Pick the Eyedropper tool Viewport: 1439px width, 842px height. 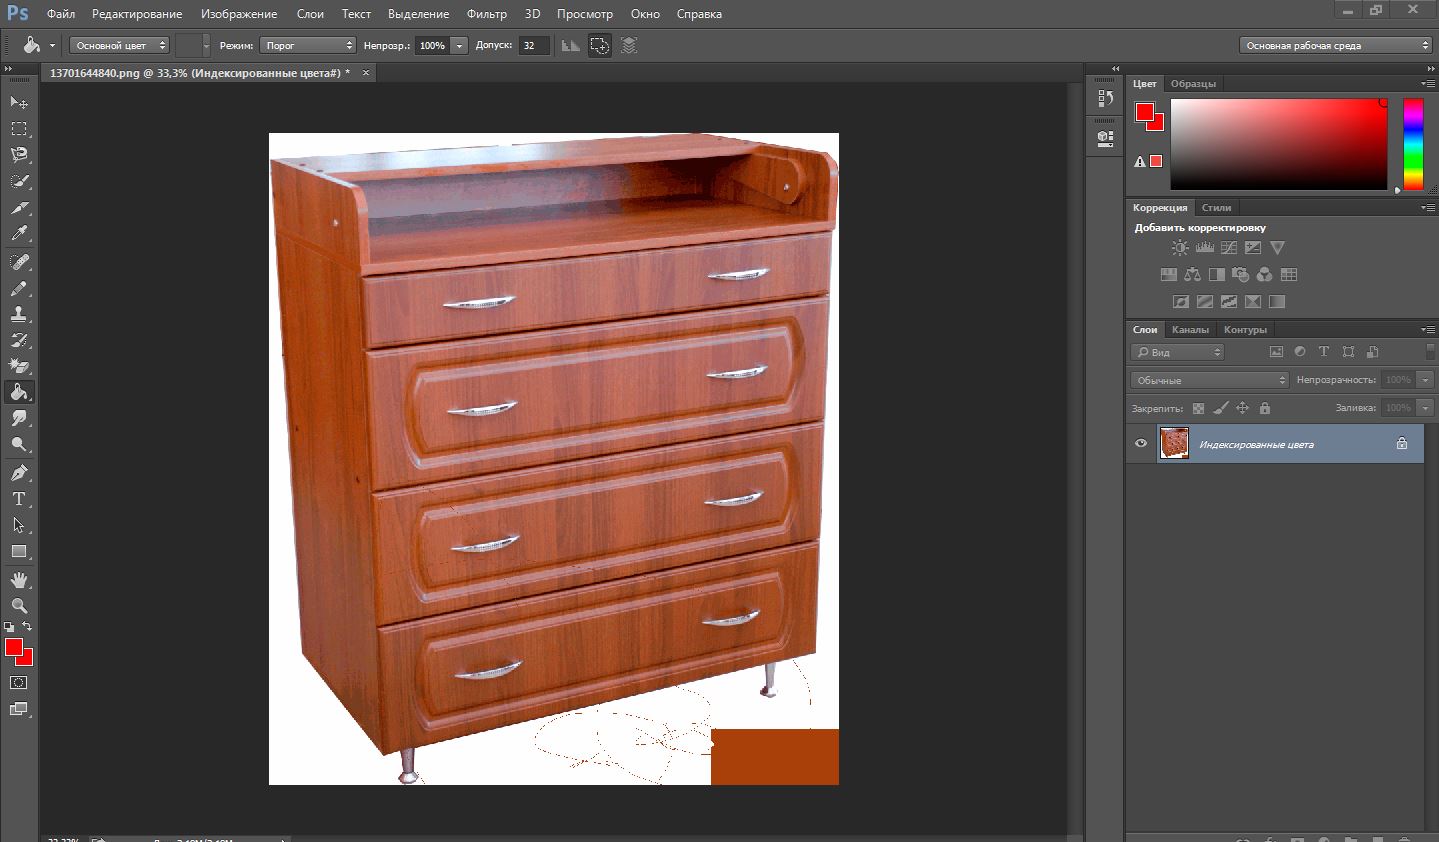coord(19,234)
